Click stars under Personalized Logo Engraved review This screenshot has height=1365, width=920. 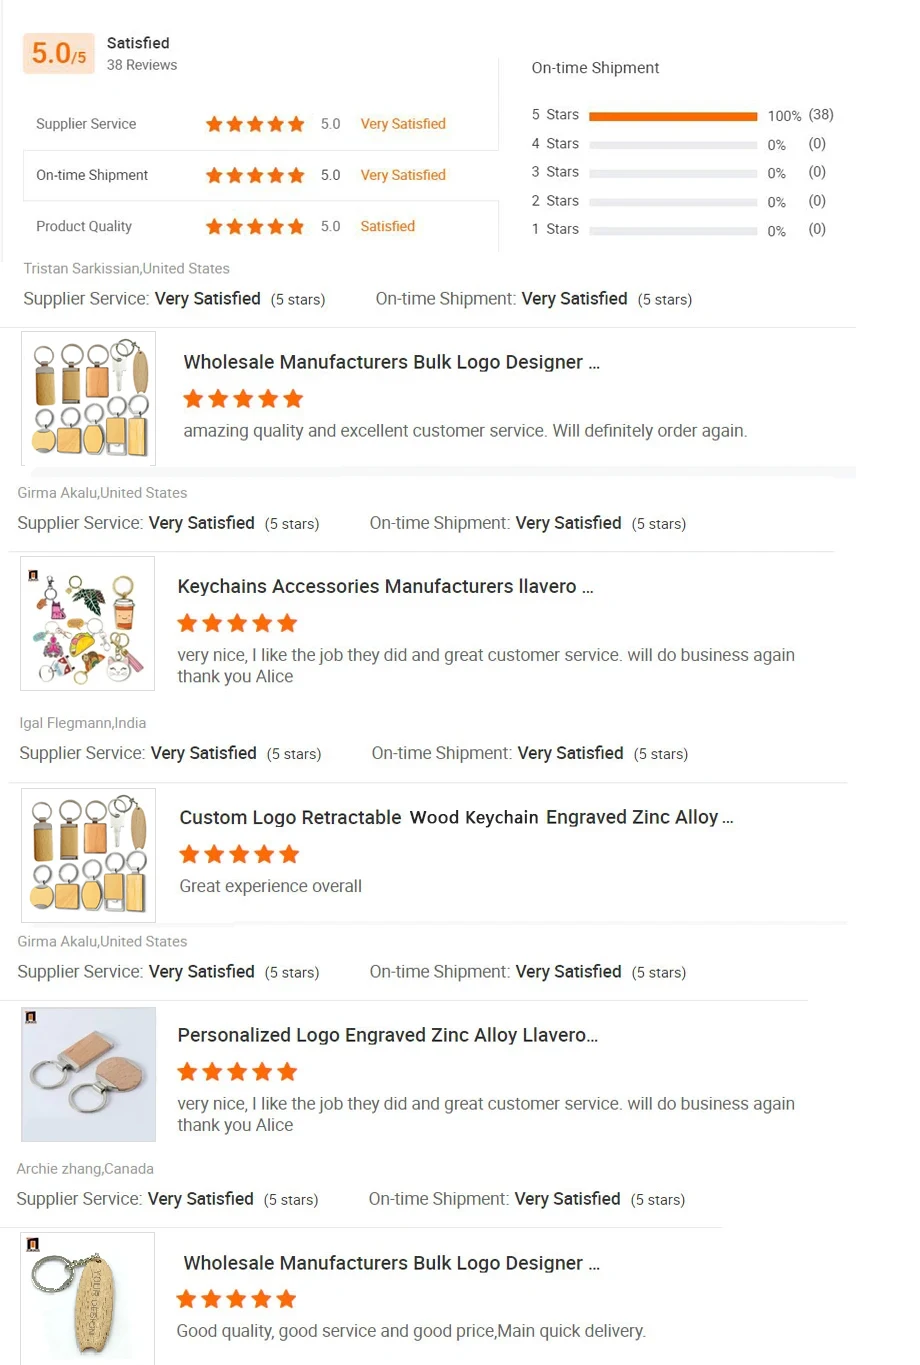237,1073
